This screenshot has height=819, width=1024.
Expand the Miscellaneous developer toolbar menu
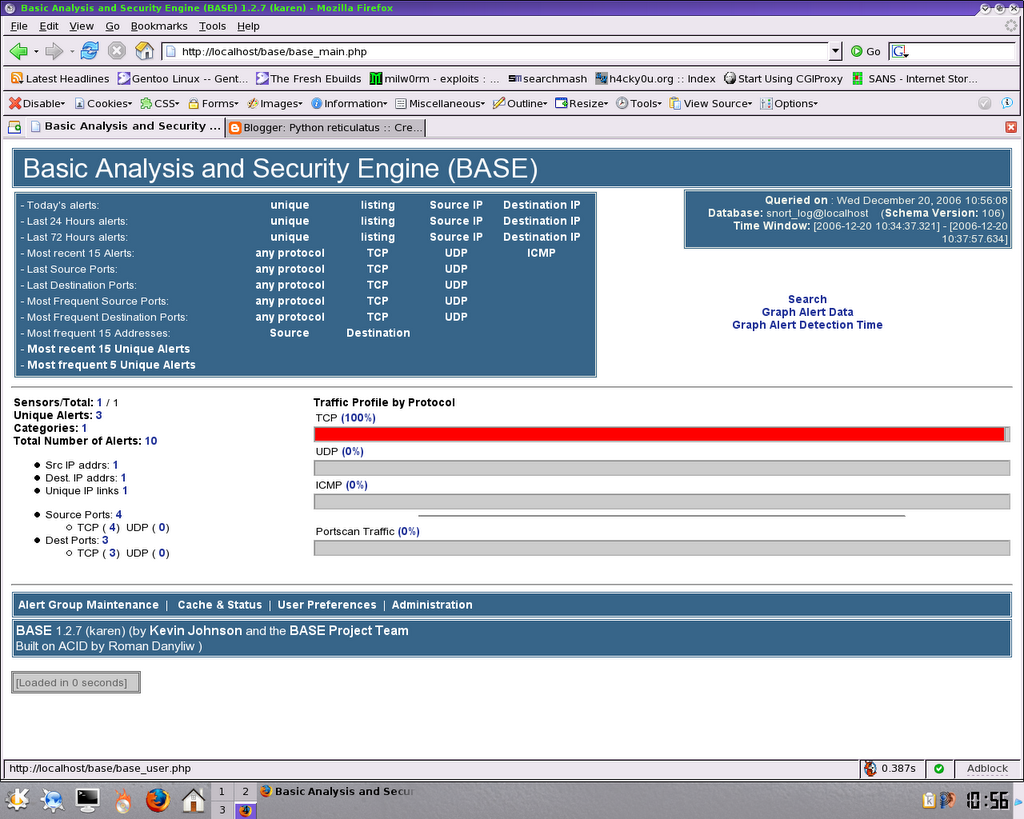(x=440, y=103)
